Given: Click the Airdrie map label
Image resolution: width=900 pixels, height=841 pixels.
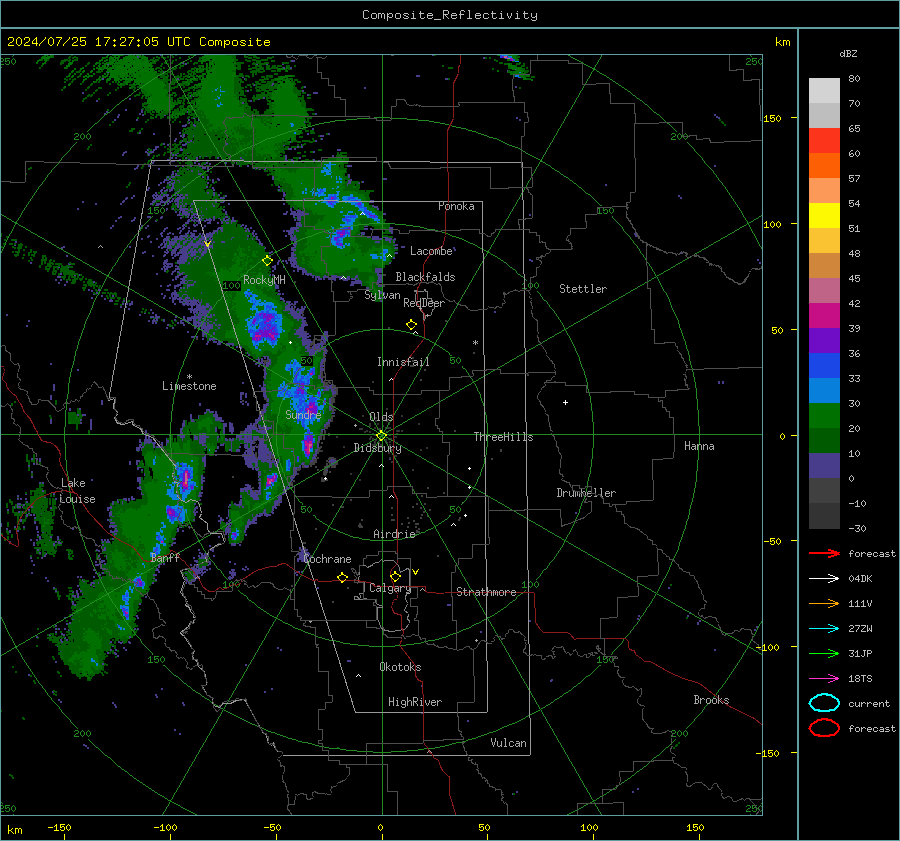Looking at the screenshot, I should click(x=394, y=534).
